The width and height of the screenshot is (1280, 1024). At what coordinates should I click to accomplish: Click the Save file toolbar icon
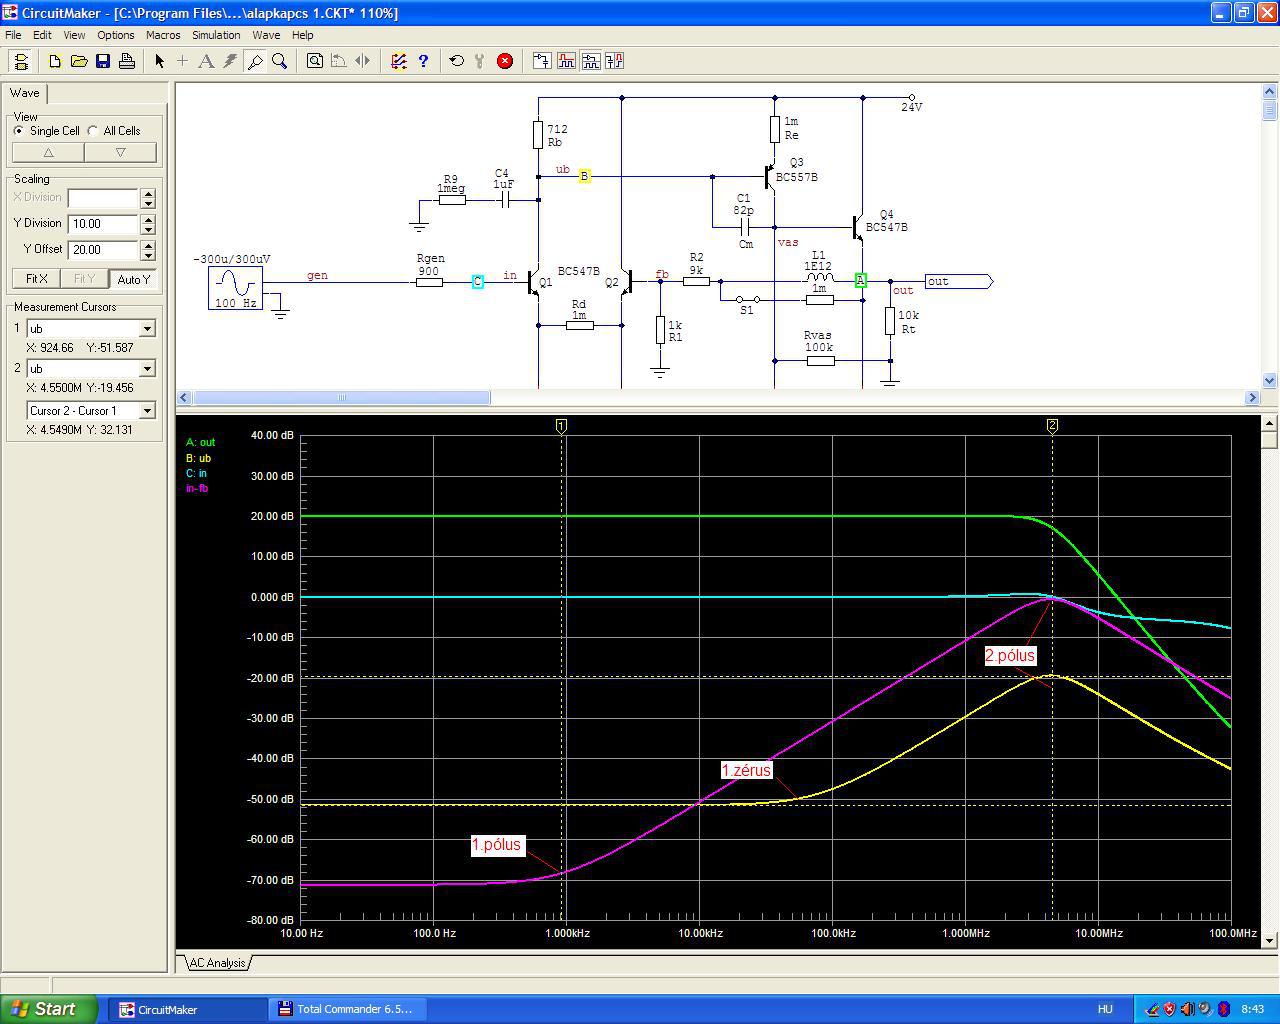click(x=103, y=61)
